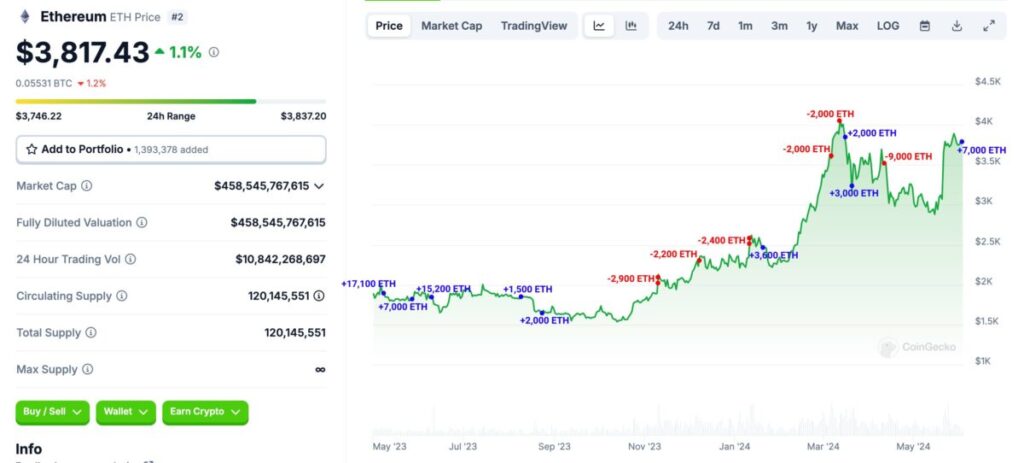The height and width of the screenshot is (463, 1024).
Task: Open the calendar date range picker
Action: pyautogui.click(x=924, y=26)
